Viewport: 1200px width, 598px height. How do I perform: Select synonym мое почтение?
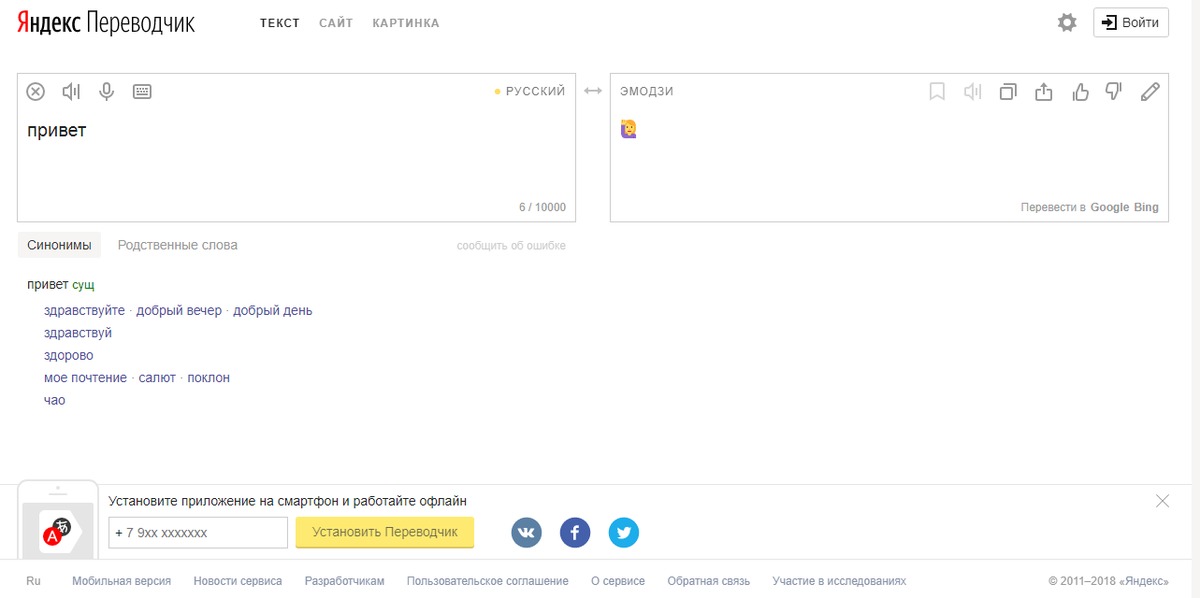coord(85,378)
